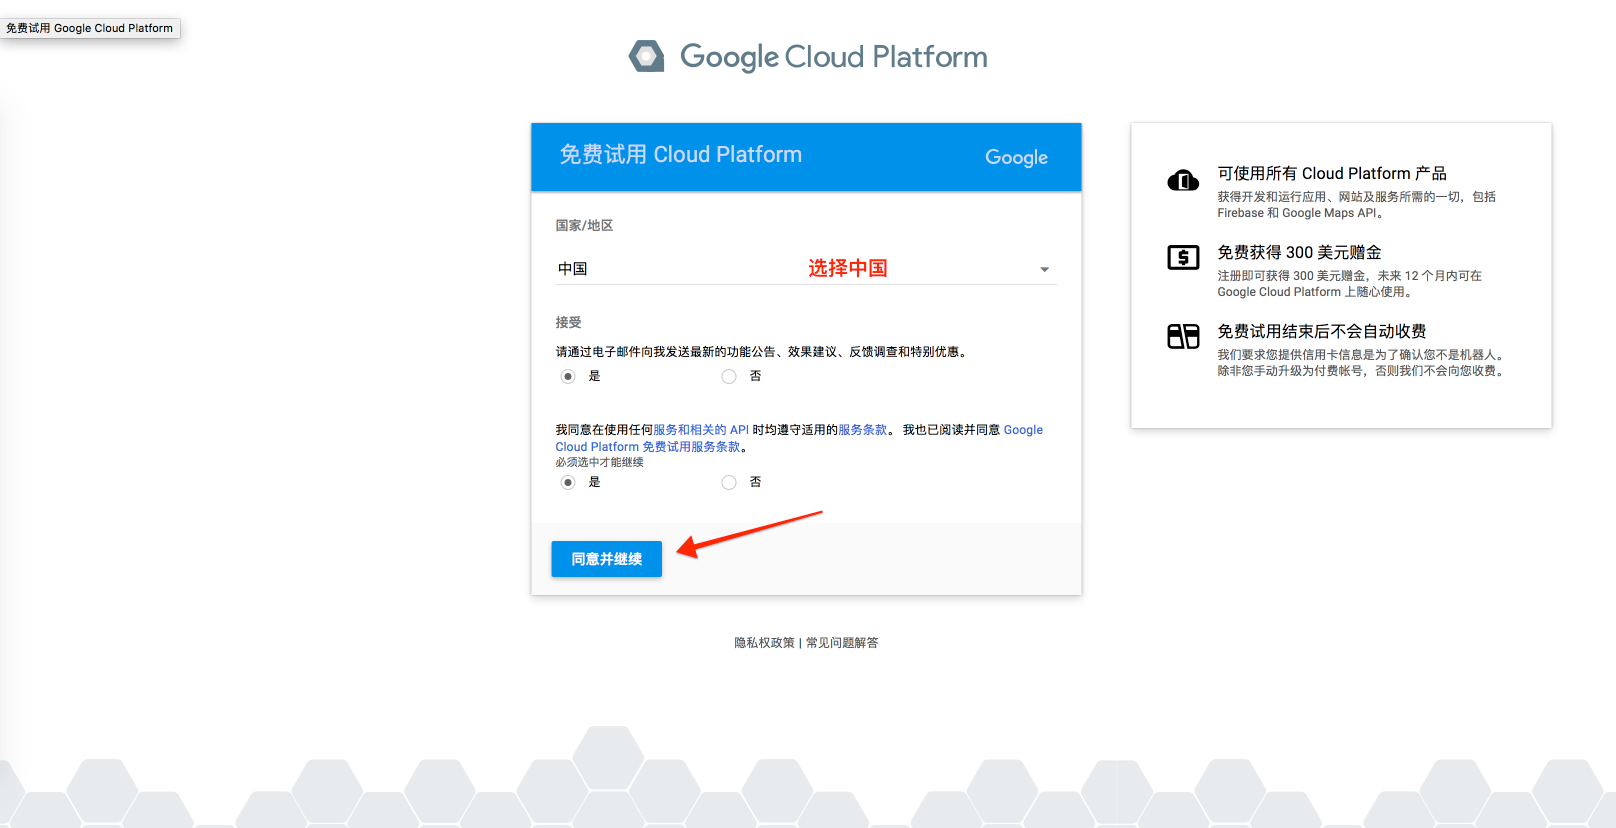Click the dollar icon beside 300 美元赠金
Screen dimensions: 1616x828
point(1183,258)
